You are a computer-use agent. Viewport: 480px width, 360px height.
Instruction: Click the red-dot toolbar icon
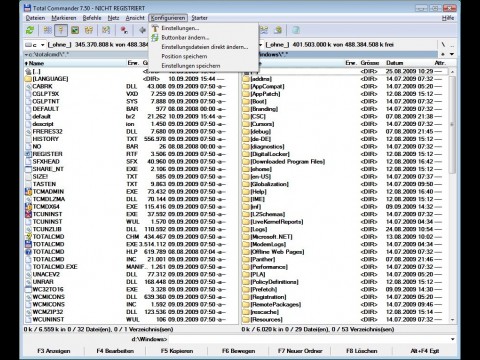pyautogui.click(x=124, y=30)
